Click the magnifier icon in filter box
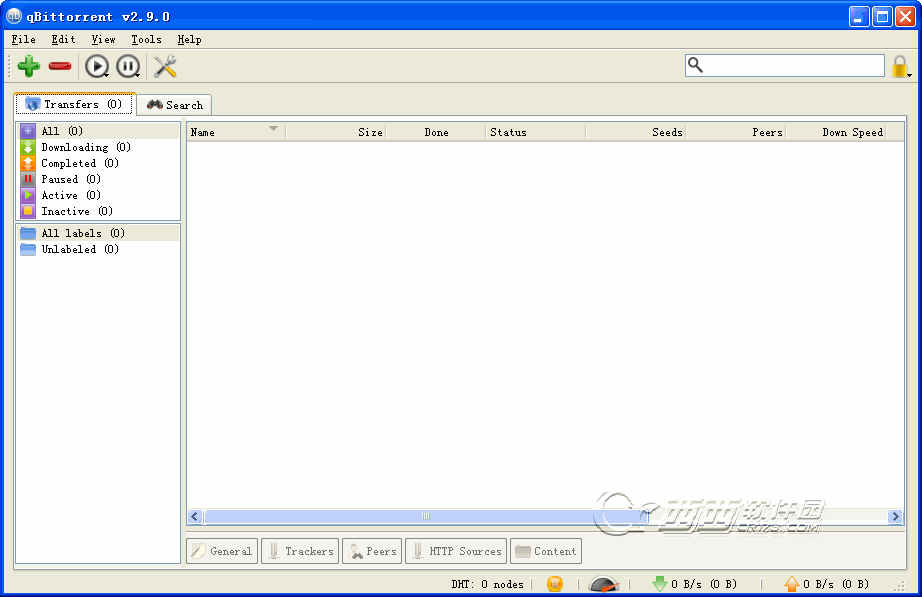Screen dimensions: 922x597 696,65
